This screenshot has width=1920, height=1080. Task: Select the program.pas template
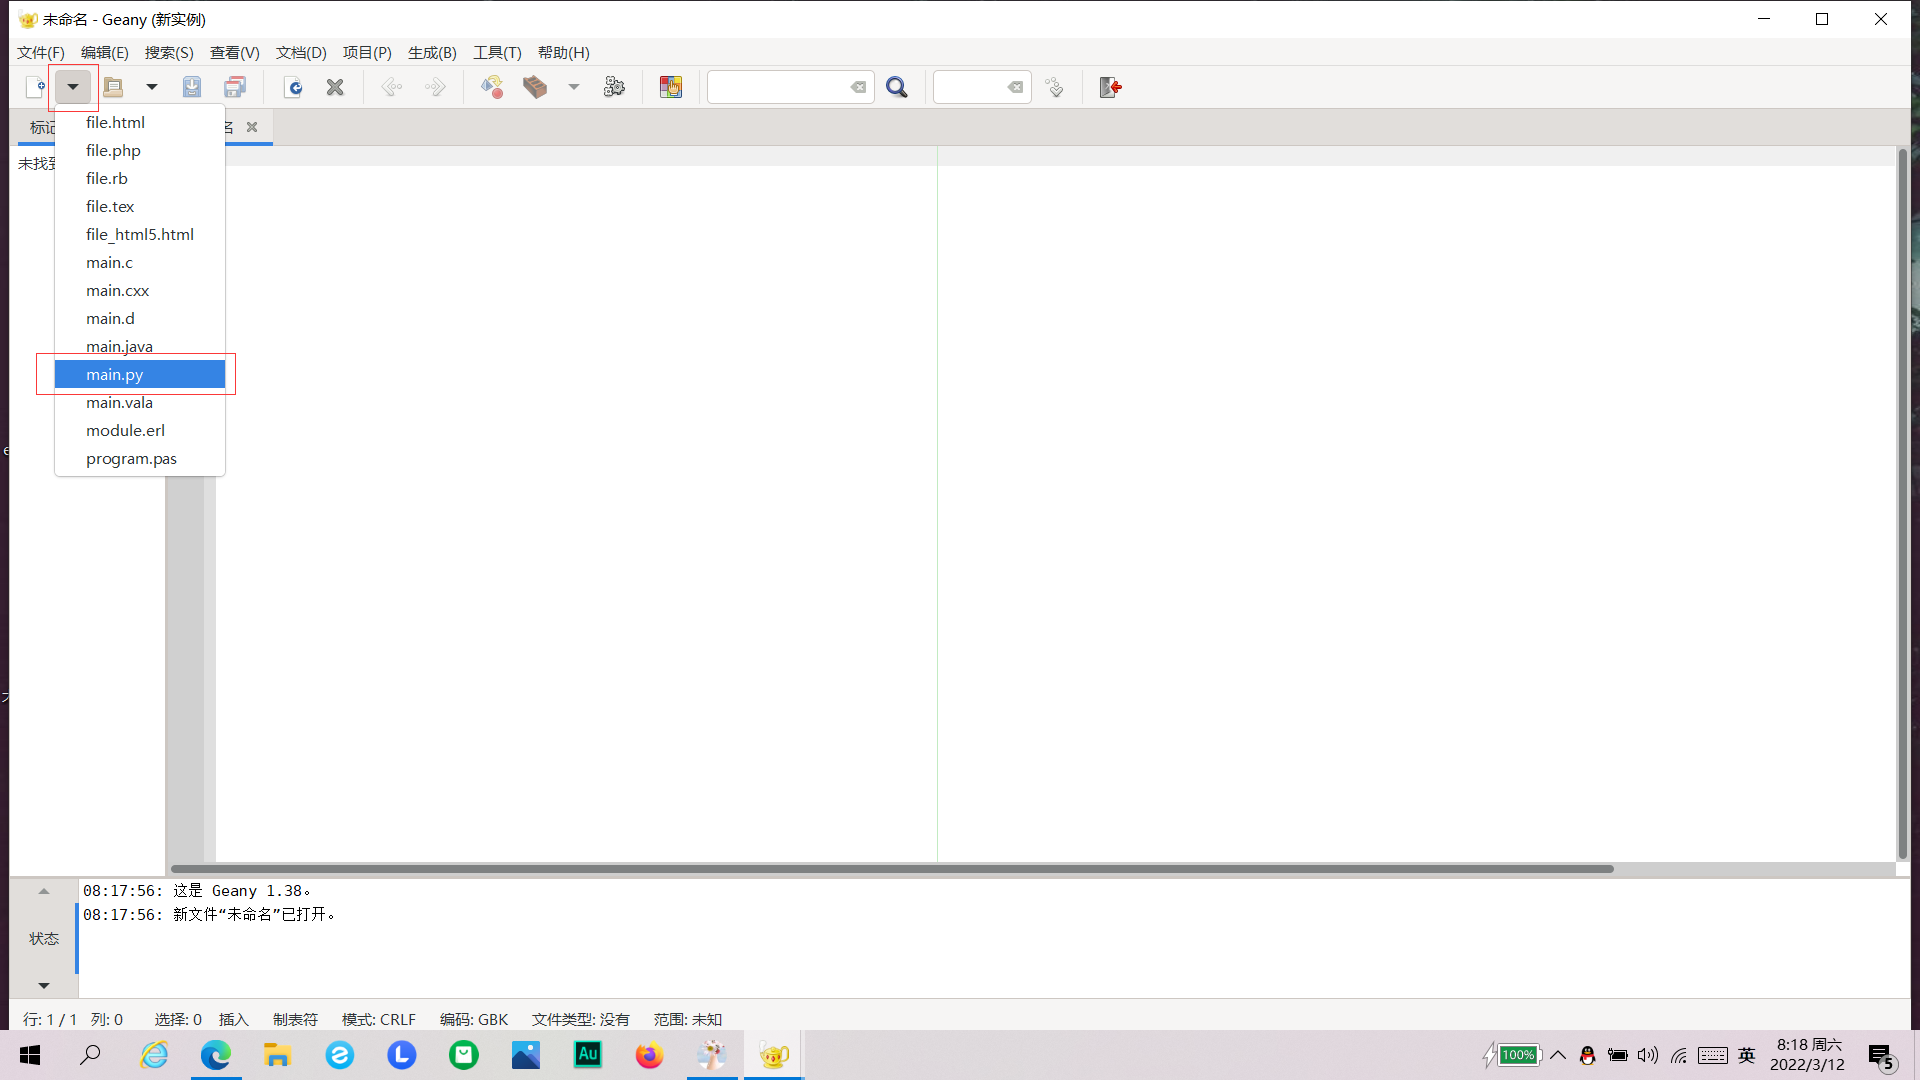[x=140, y=458]
